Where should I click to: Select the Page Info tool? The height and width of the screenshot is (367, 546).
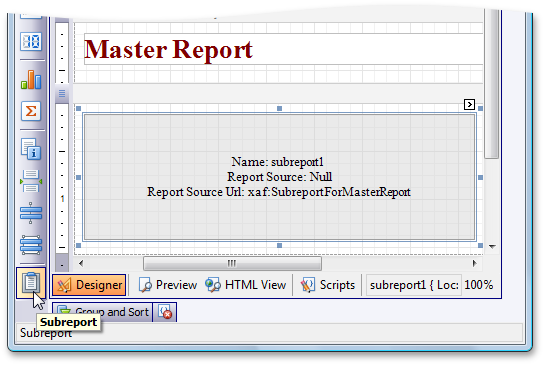[31, 149]
